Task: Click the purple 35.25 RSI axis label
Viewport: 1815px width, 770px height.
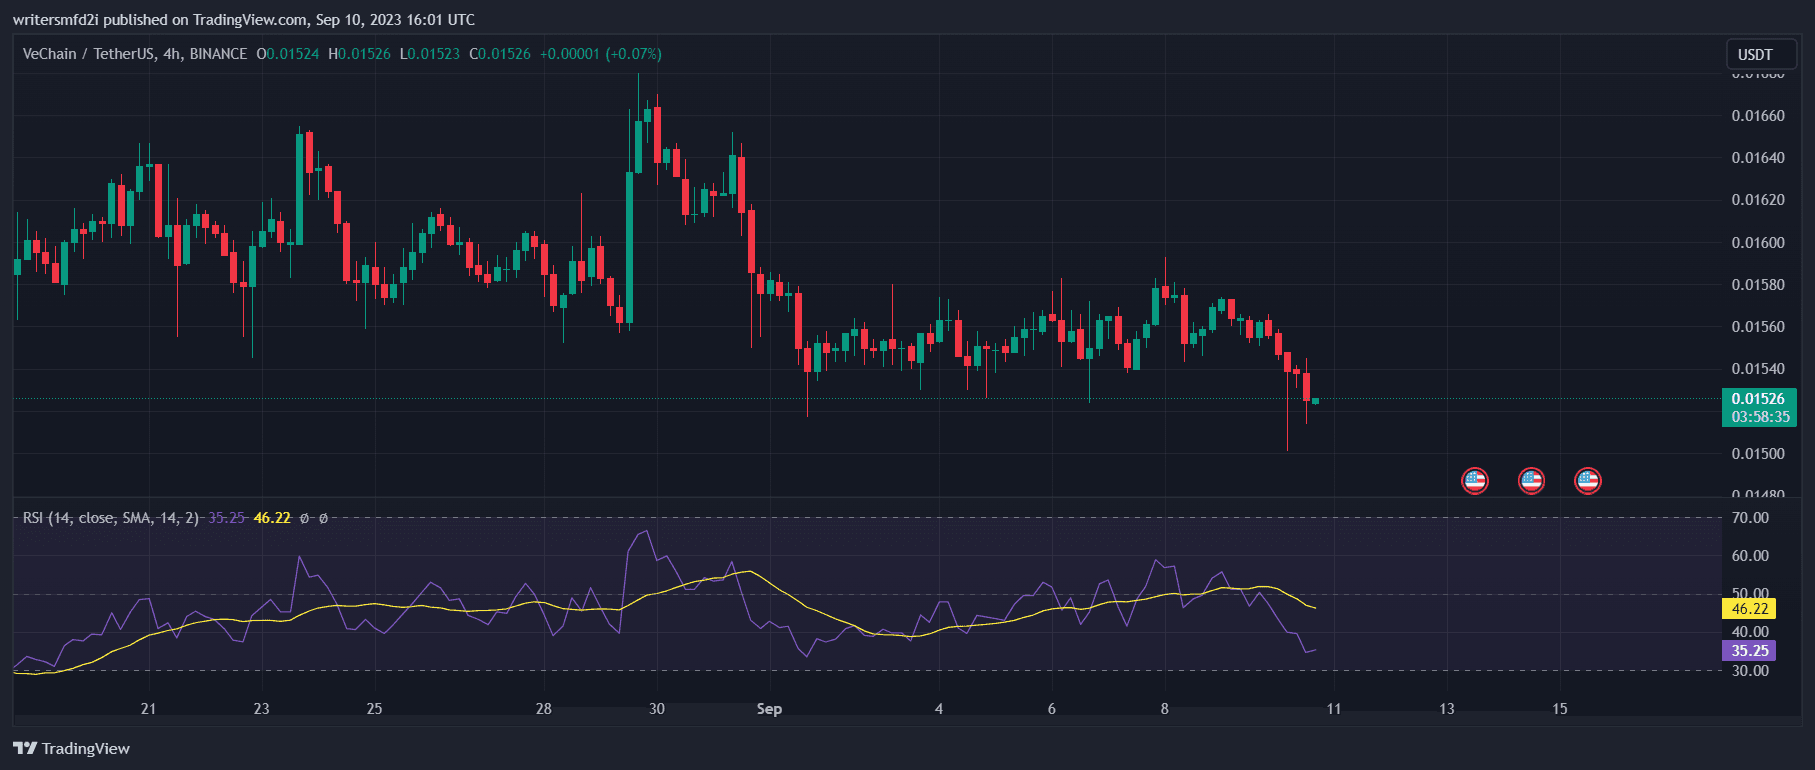Action: 1749,651
